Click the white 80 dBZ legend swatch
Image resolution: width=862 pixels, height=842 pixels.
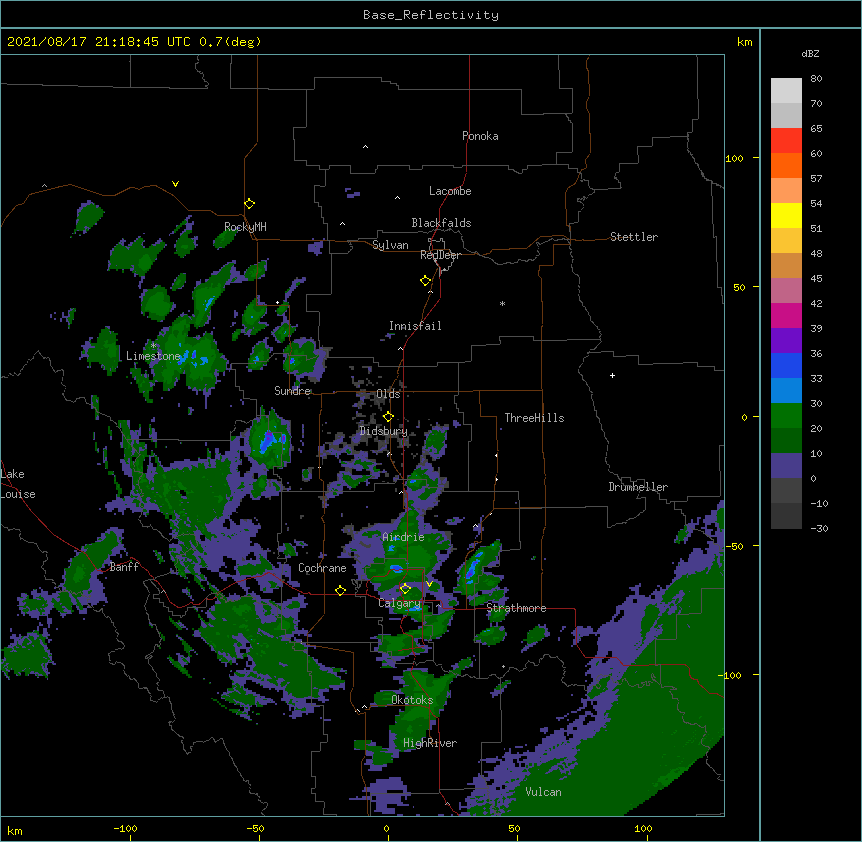786,91
